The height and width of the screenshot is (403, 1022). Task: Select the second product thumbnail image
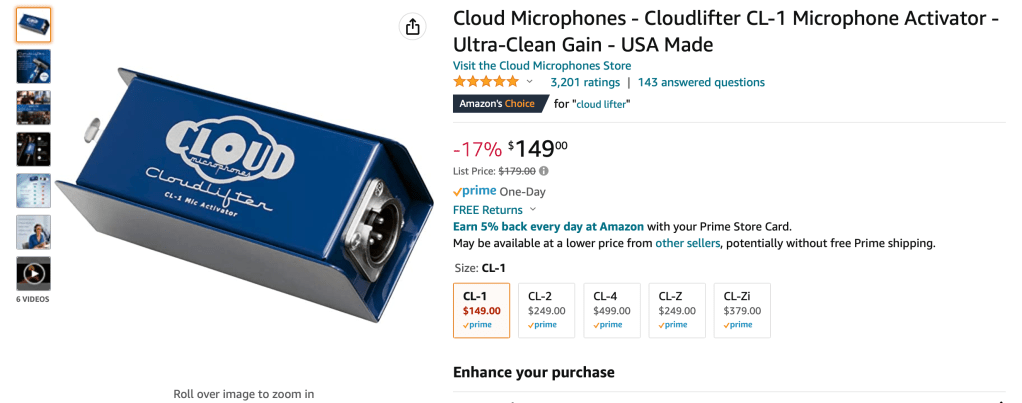tap(33, 66)
